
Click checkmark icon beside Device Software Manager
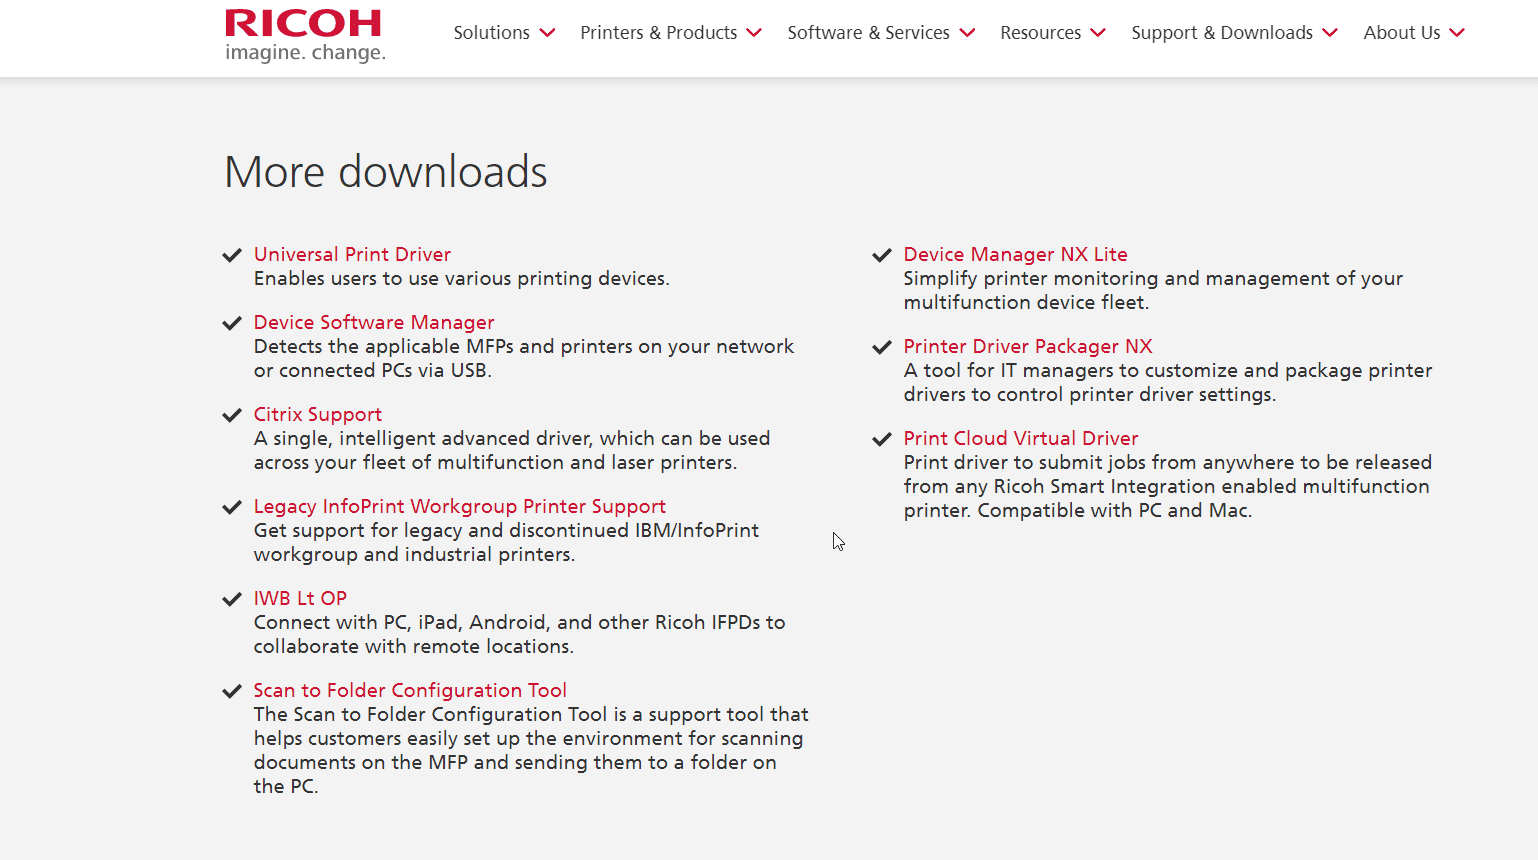point(232,323)
